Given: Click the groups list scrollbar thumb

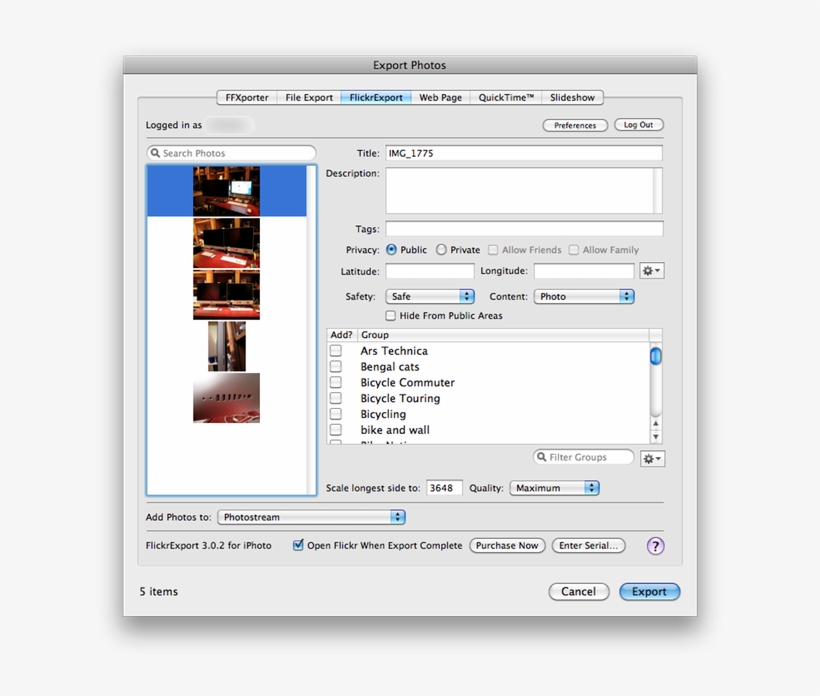Looking at the screenshot, I should tap(655, 356).
